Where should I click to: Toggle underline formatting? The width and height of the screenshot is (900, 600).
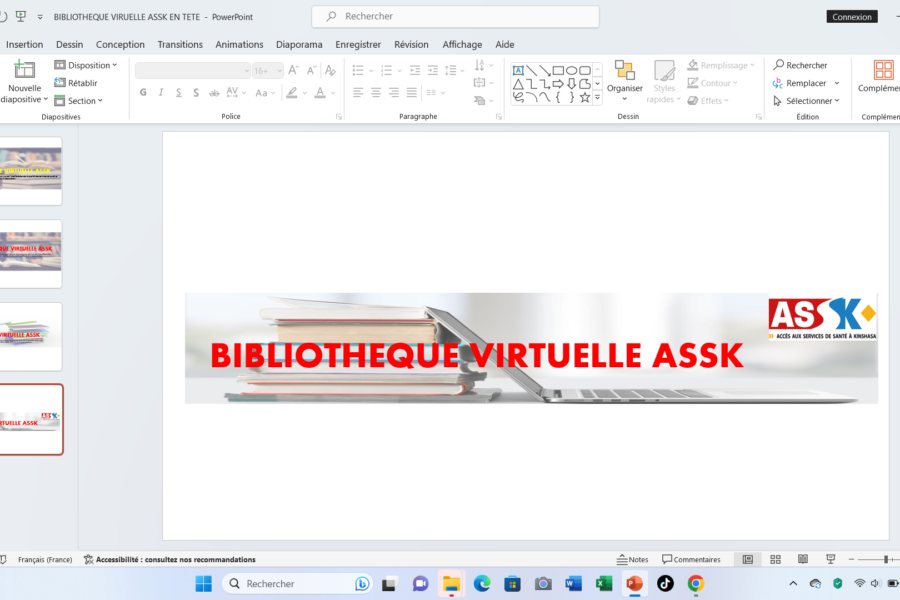(x=179, y=92)
